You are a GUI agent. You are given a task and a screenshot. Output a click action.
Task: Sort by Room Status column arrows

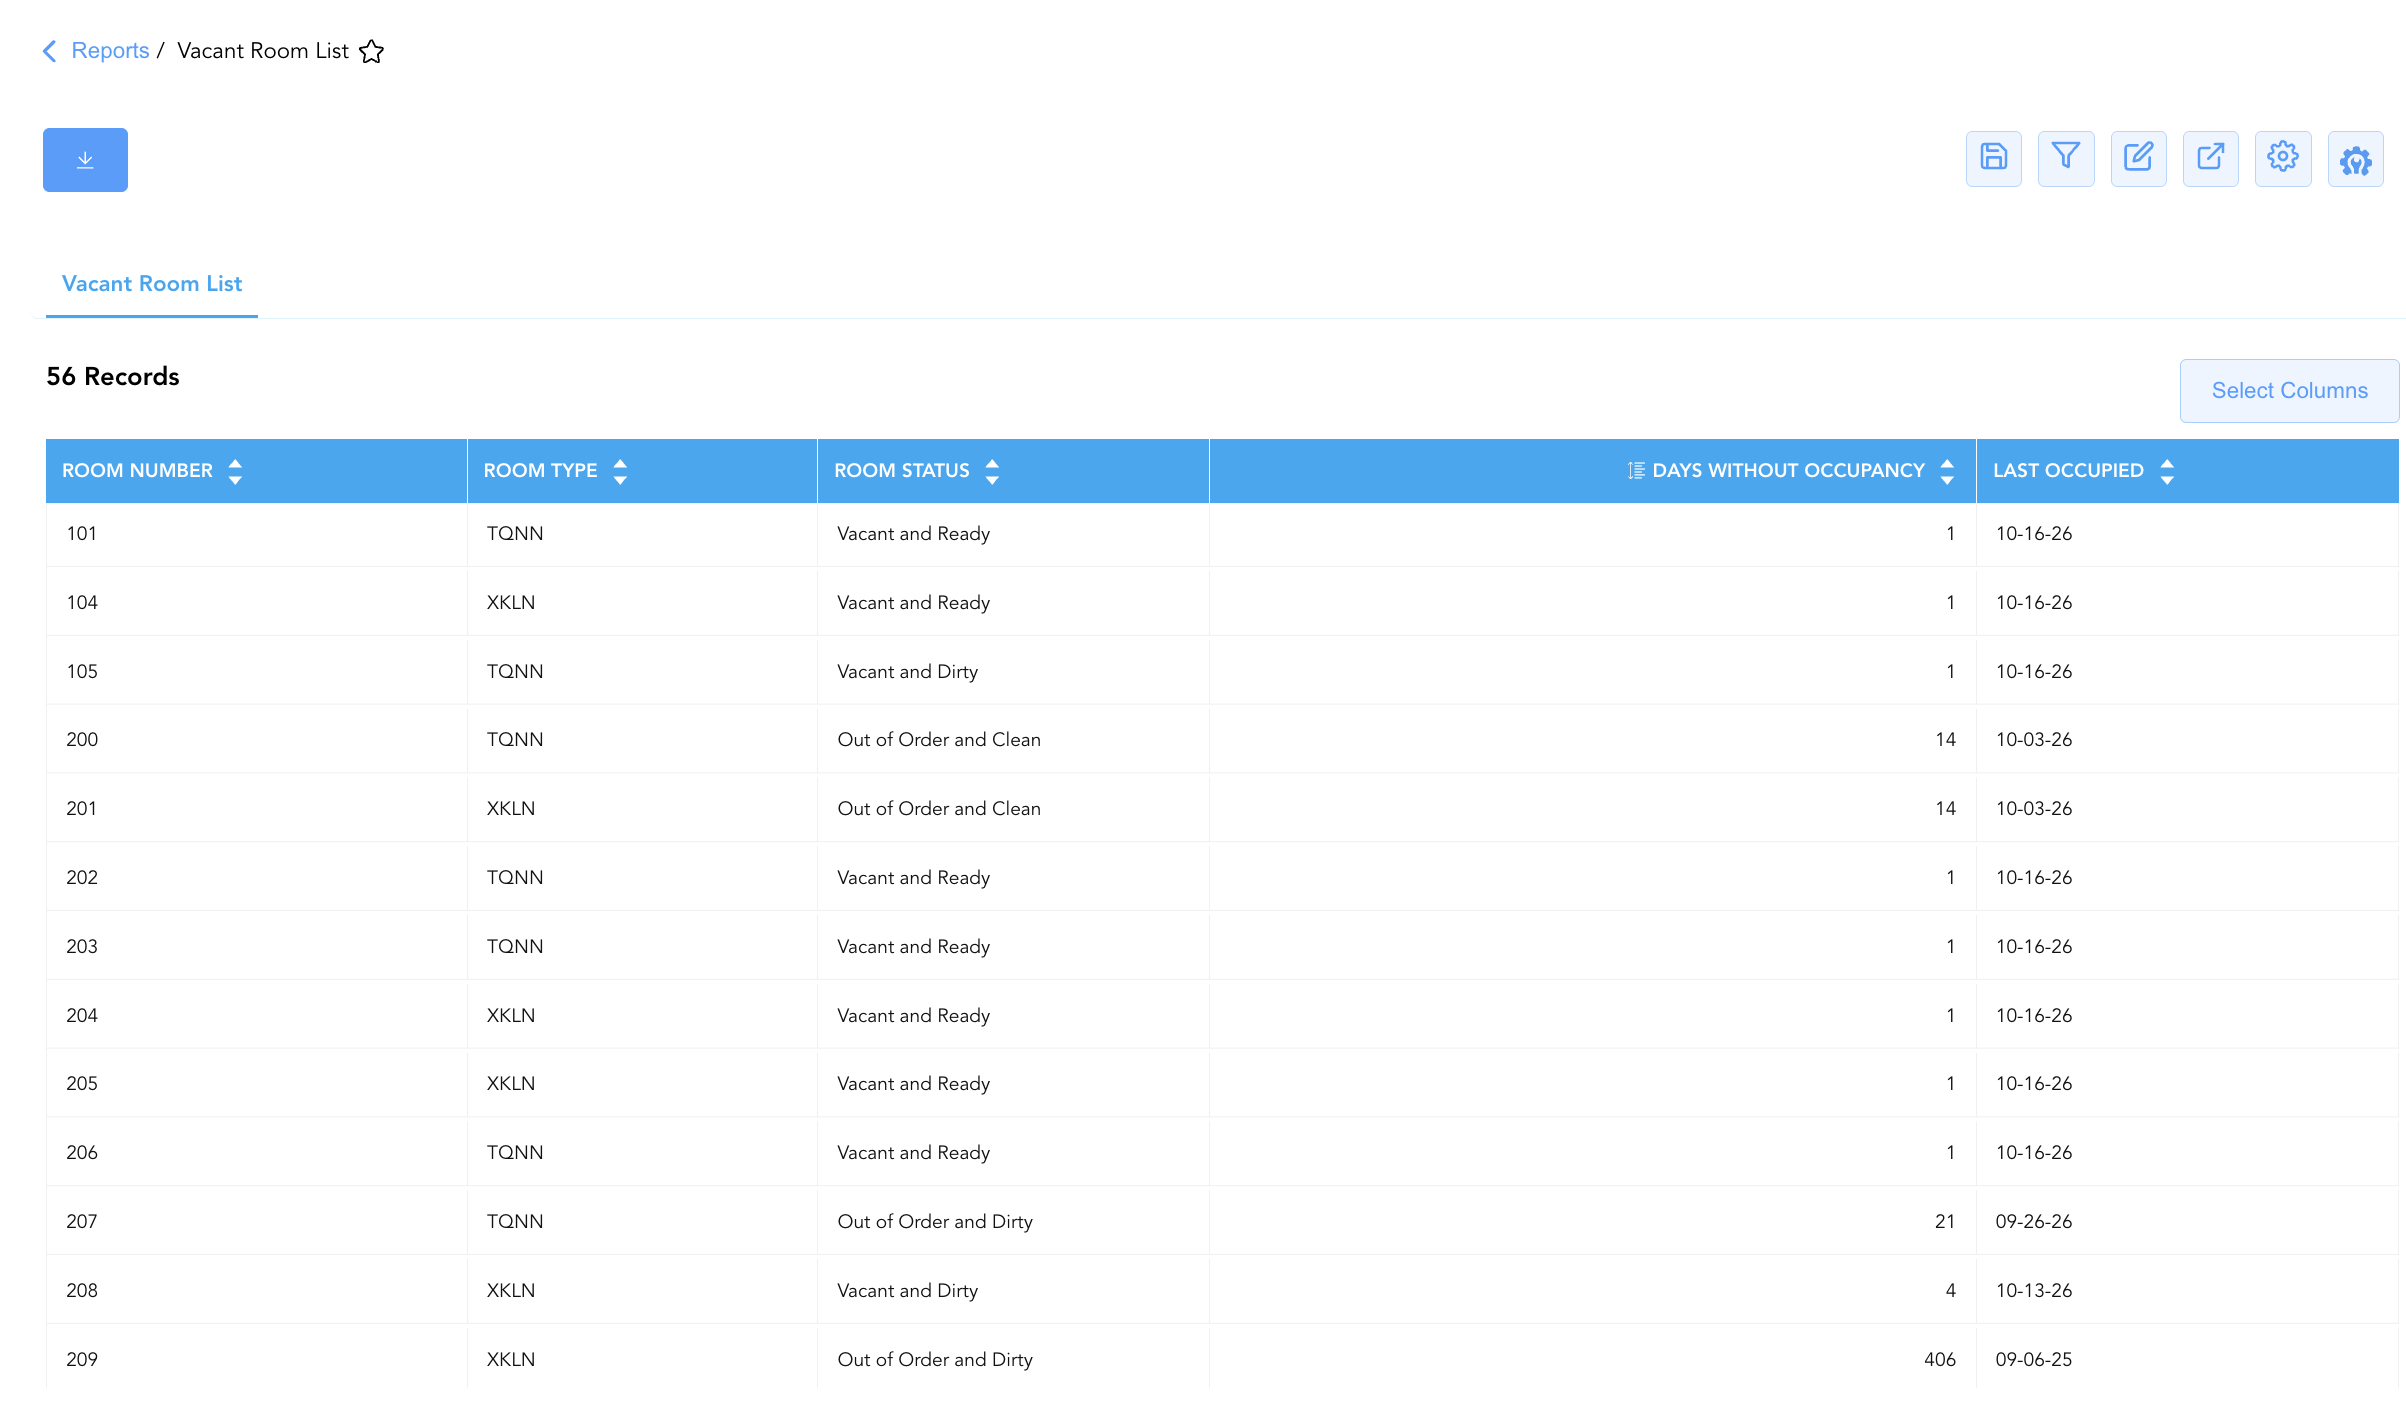992,471
